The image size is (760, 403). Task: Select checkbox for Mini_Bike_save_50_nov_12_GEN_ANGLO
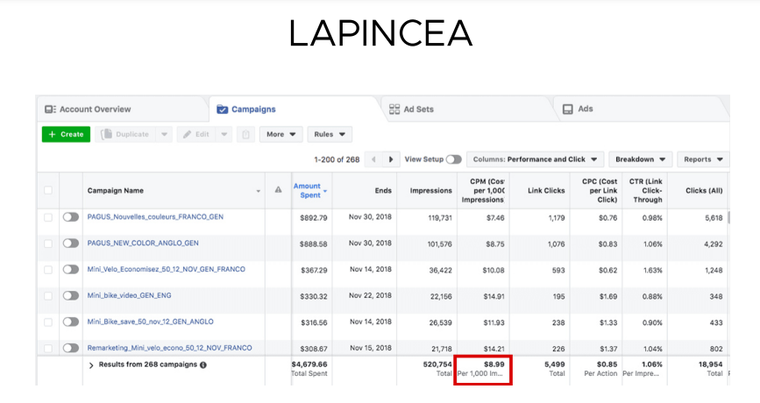[48, 322]
